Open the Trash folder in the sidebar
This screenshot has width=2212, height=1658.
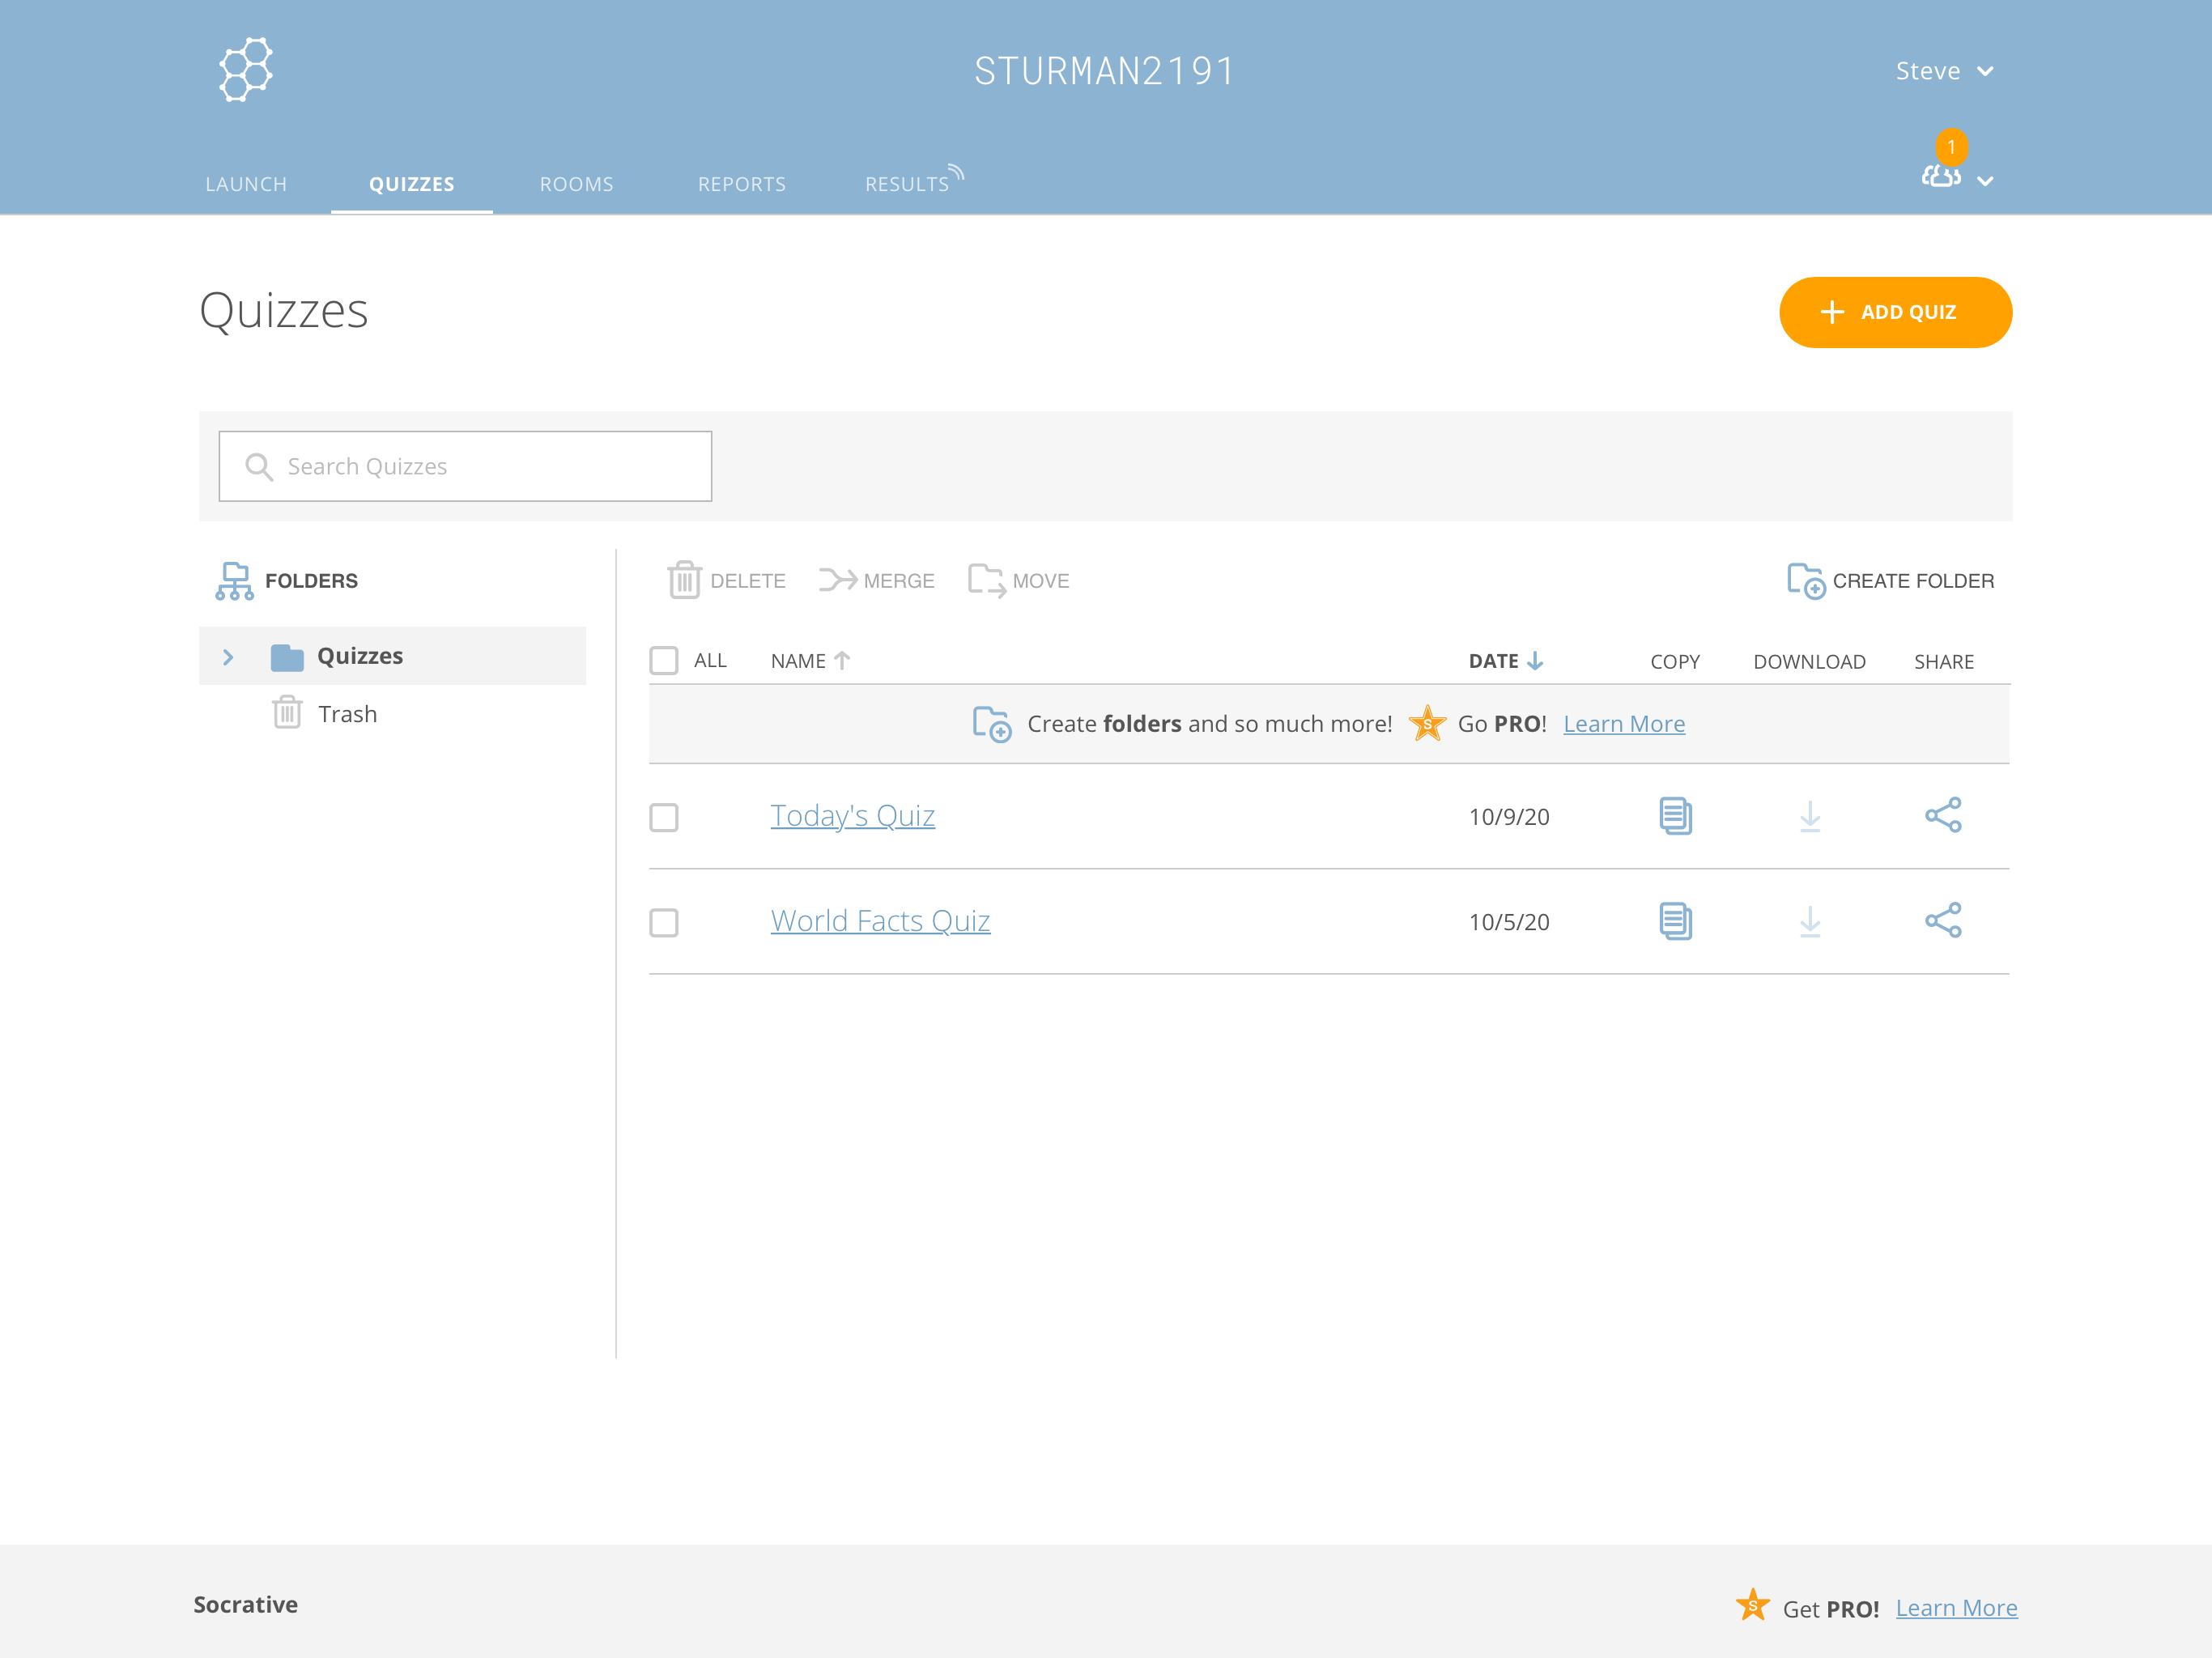(x=346, y=714)
